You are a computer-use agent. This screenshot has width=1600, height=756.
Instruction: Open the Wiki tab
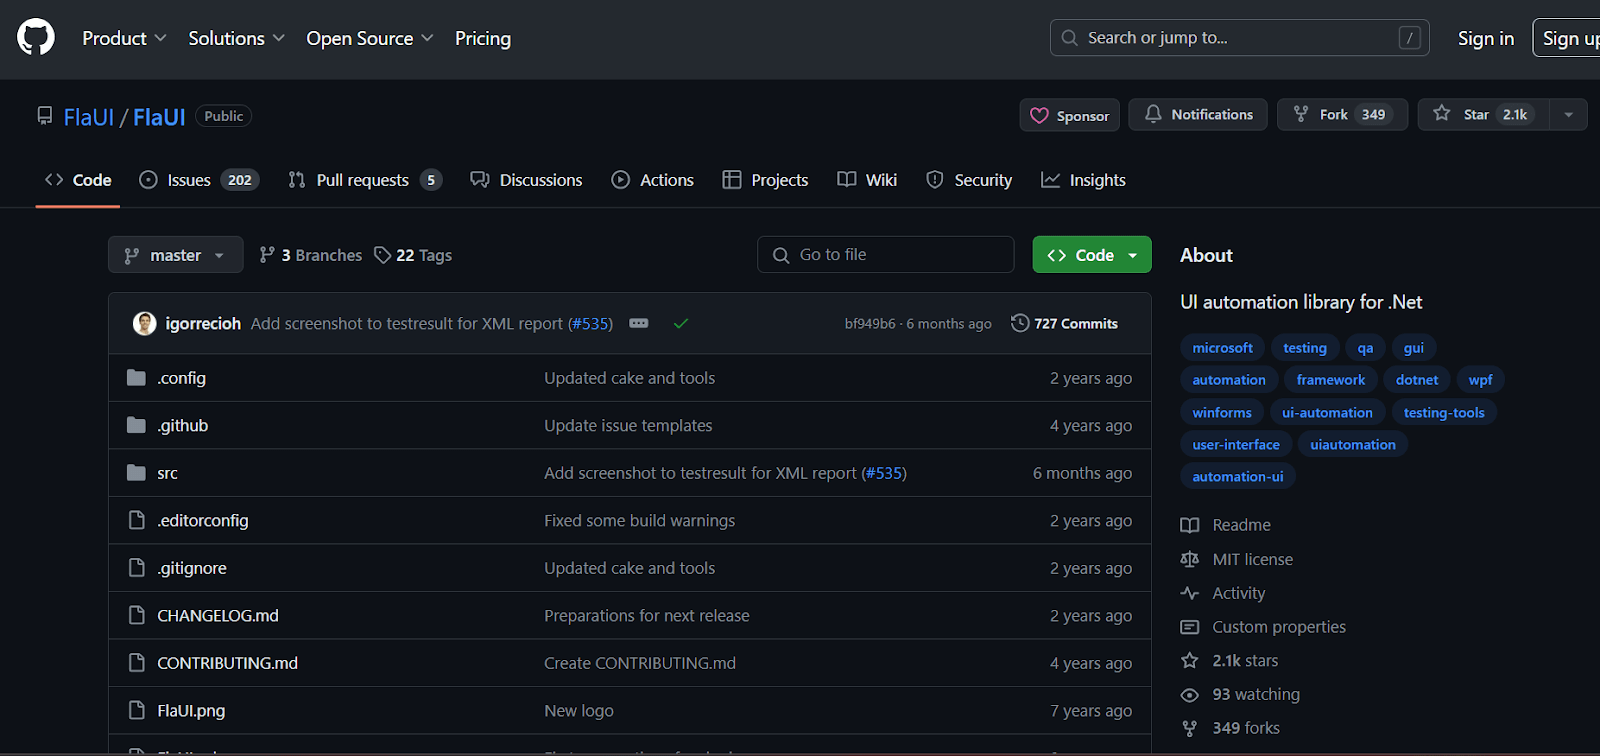pos(868,180)
